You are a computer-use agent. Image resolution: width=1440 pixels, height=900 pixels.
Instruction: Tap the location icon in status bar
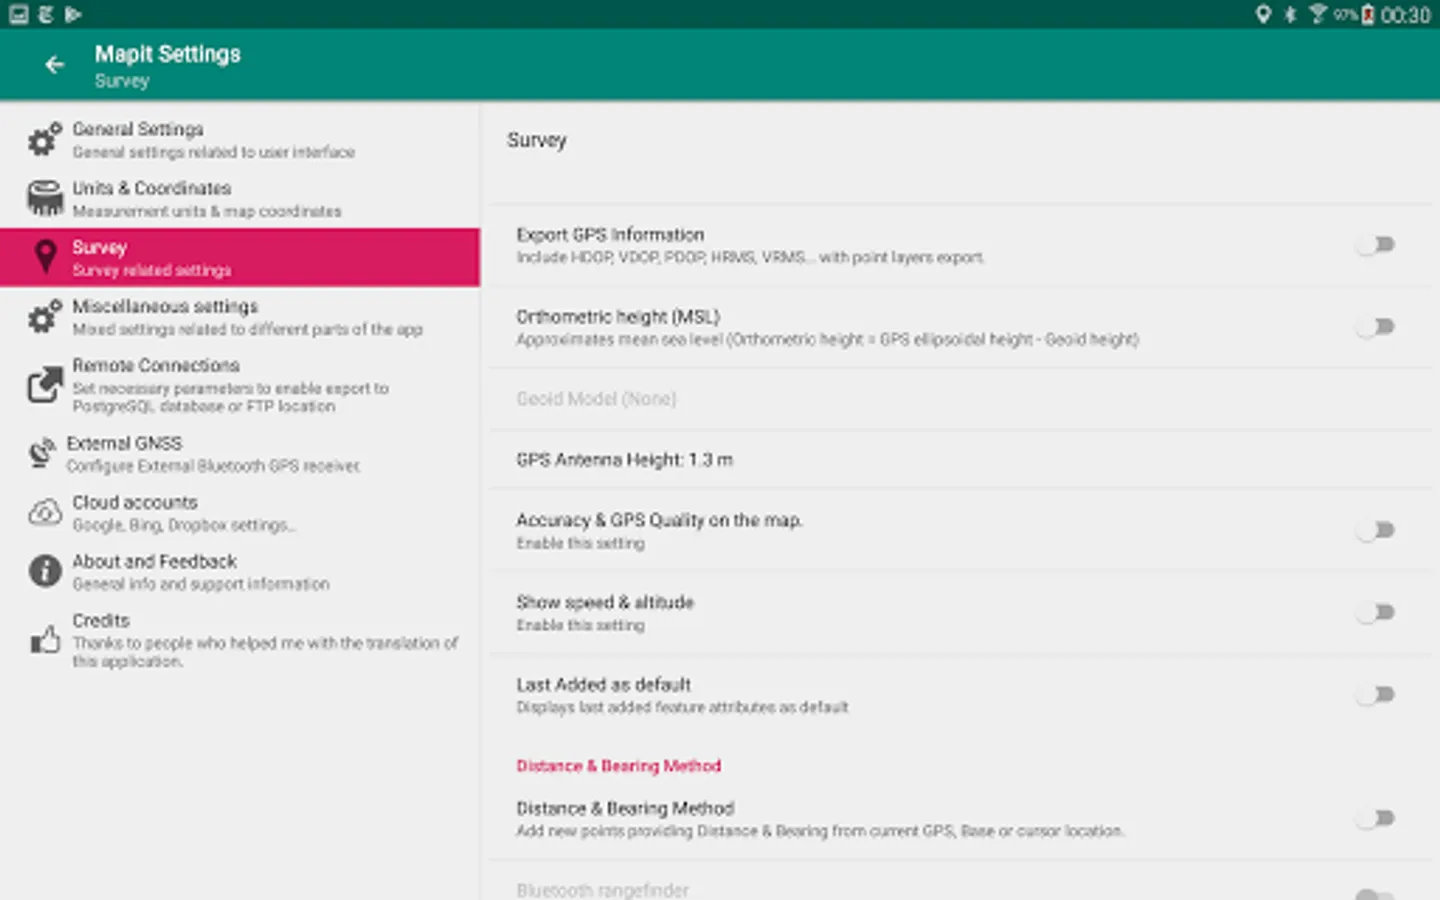pyautogui.click(x=1263, y=14)
